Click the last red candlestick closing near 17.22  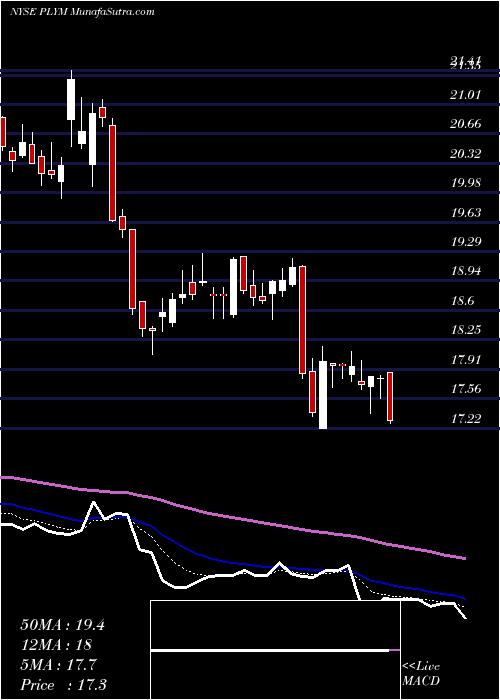coord(390,397)
